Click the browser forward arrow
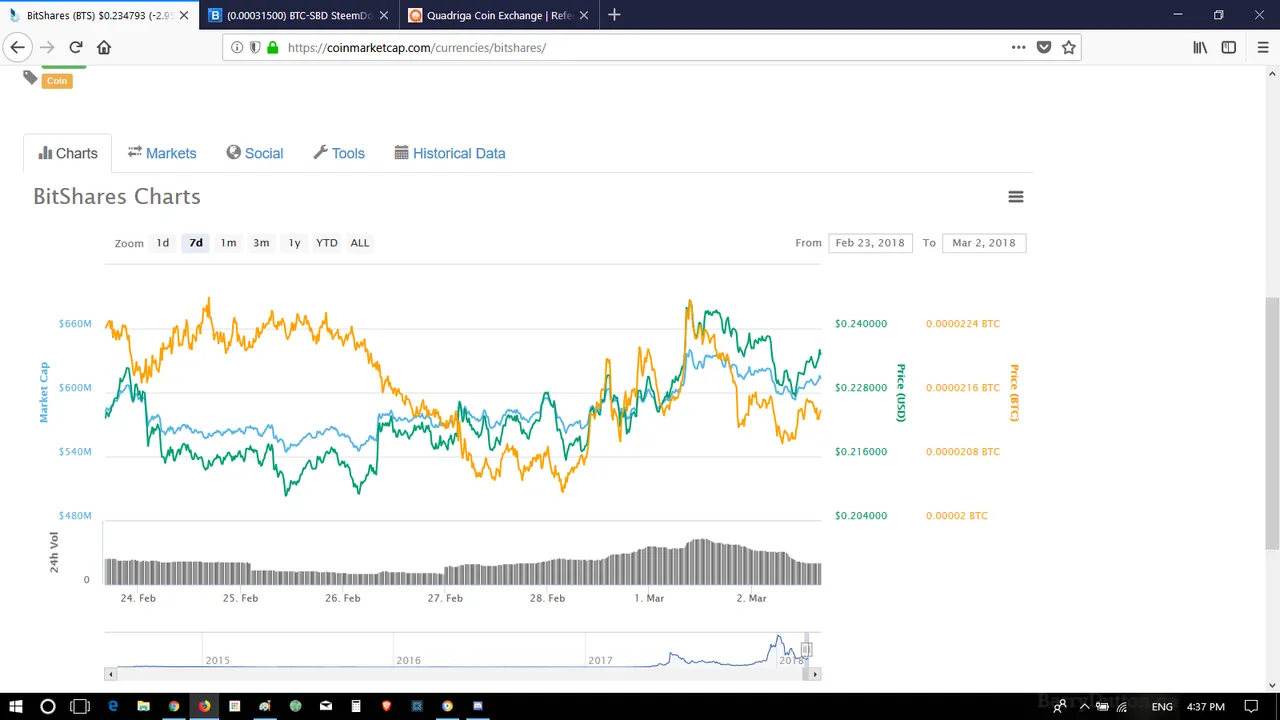Image resolution: width=1280 pixels, height=720 pixels. pyautogui.click(x=47, y=47)
